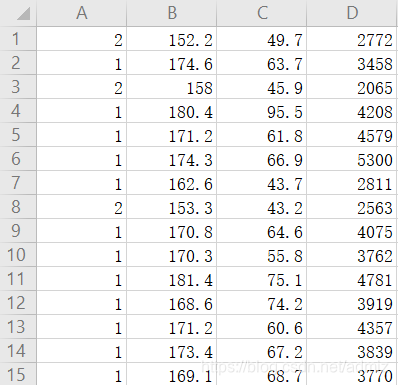The image size is (398, 385).
Task: Click cell containing 181.4
Action: (171, 279)
